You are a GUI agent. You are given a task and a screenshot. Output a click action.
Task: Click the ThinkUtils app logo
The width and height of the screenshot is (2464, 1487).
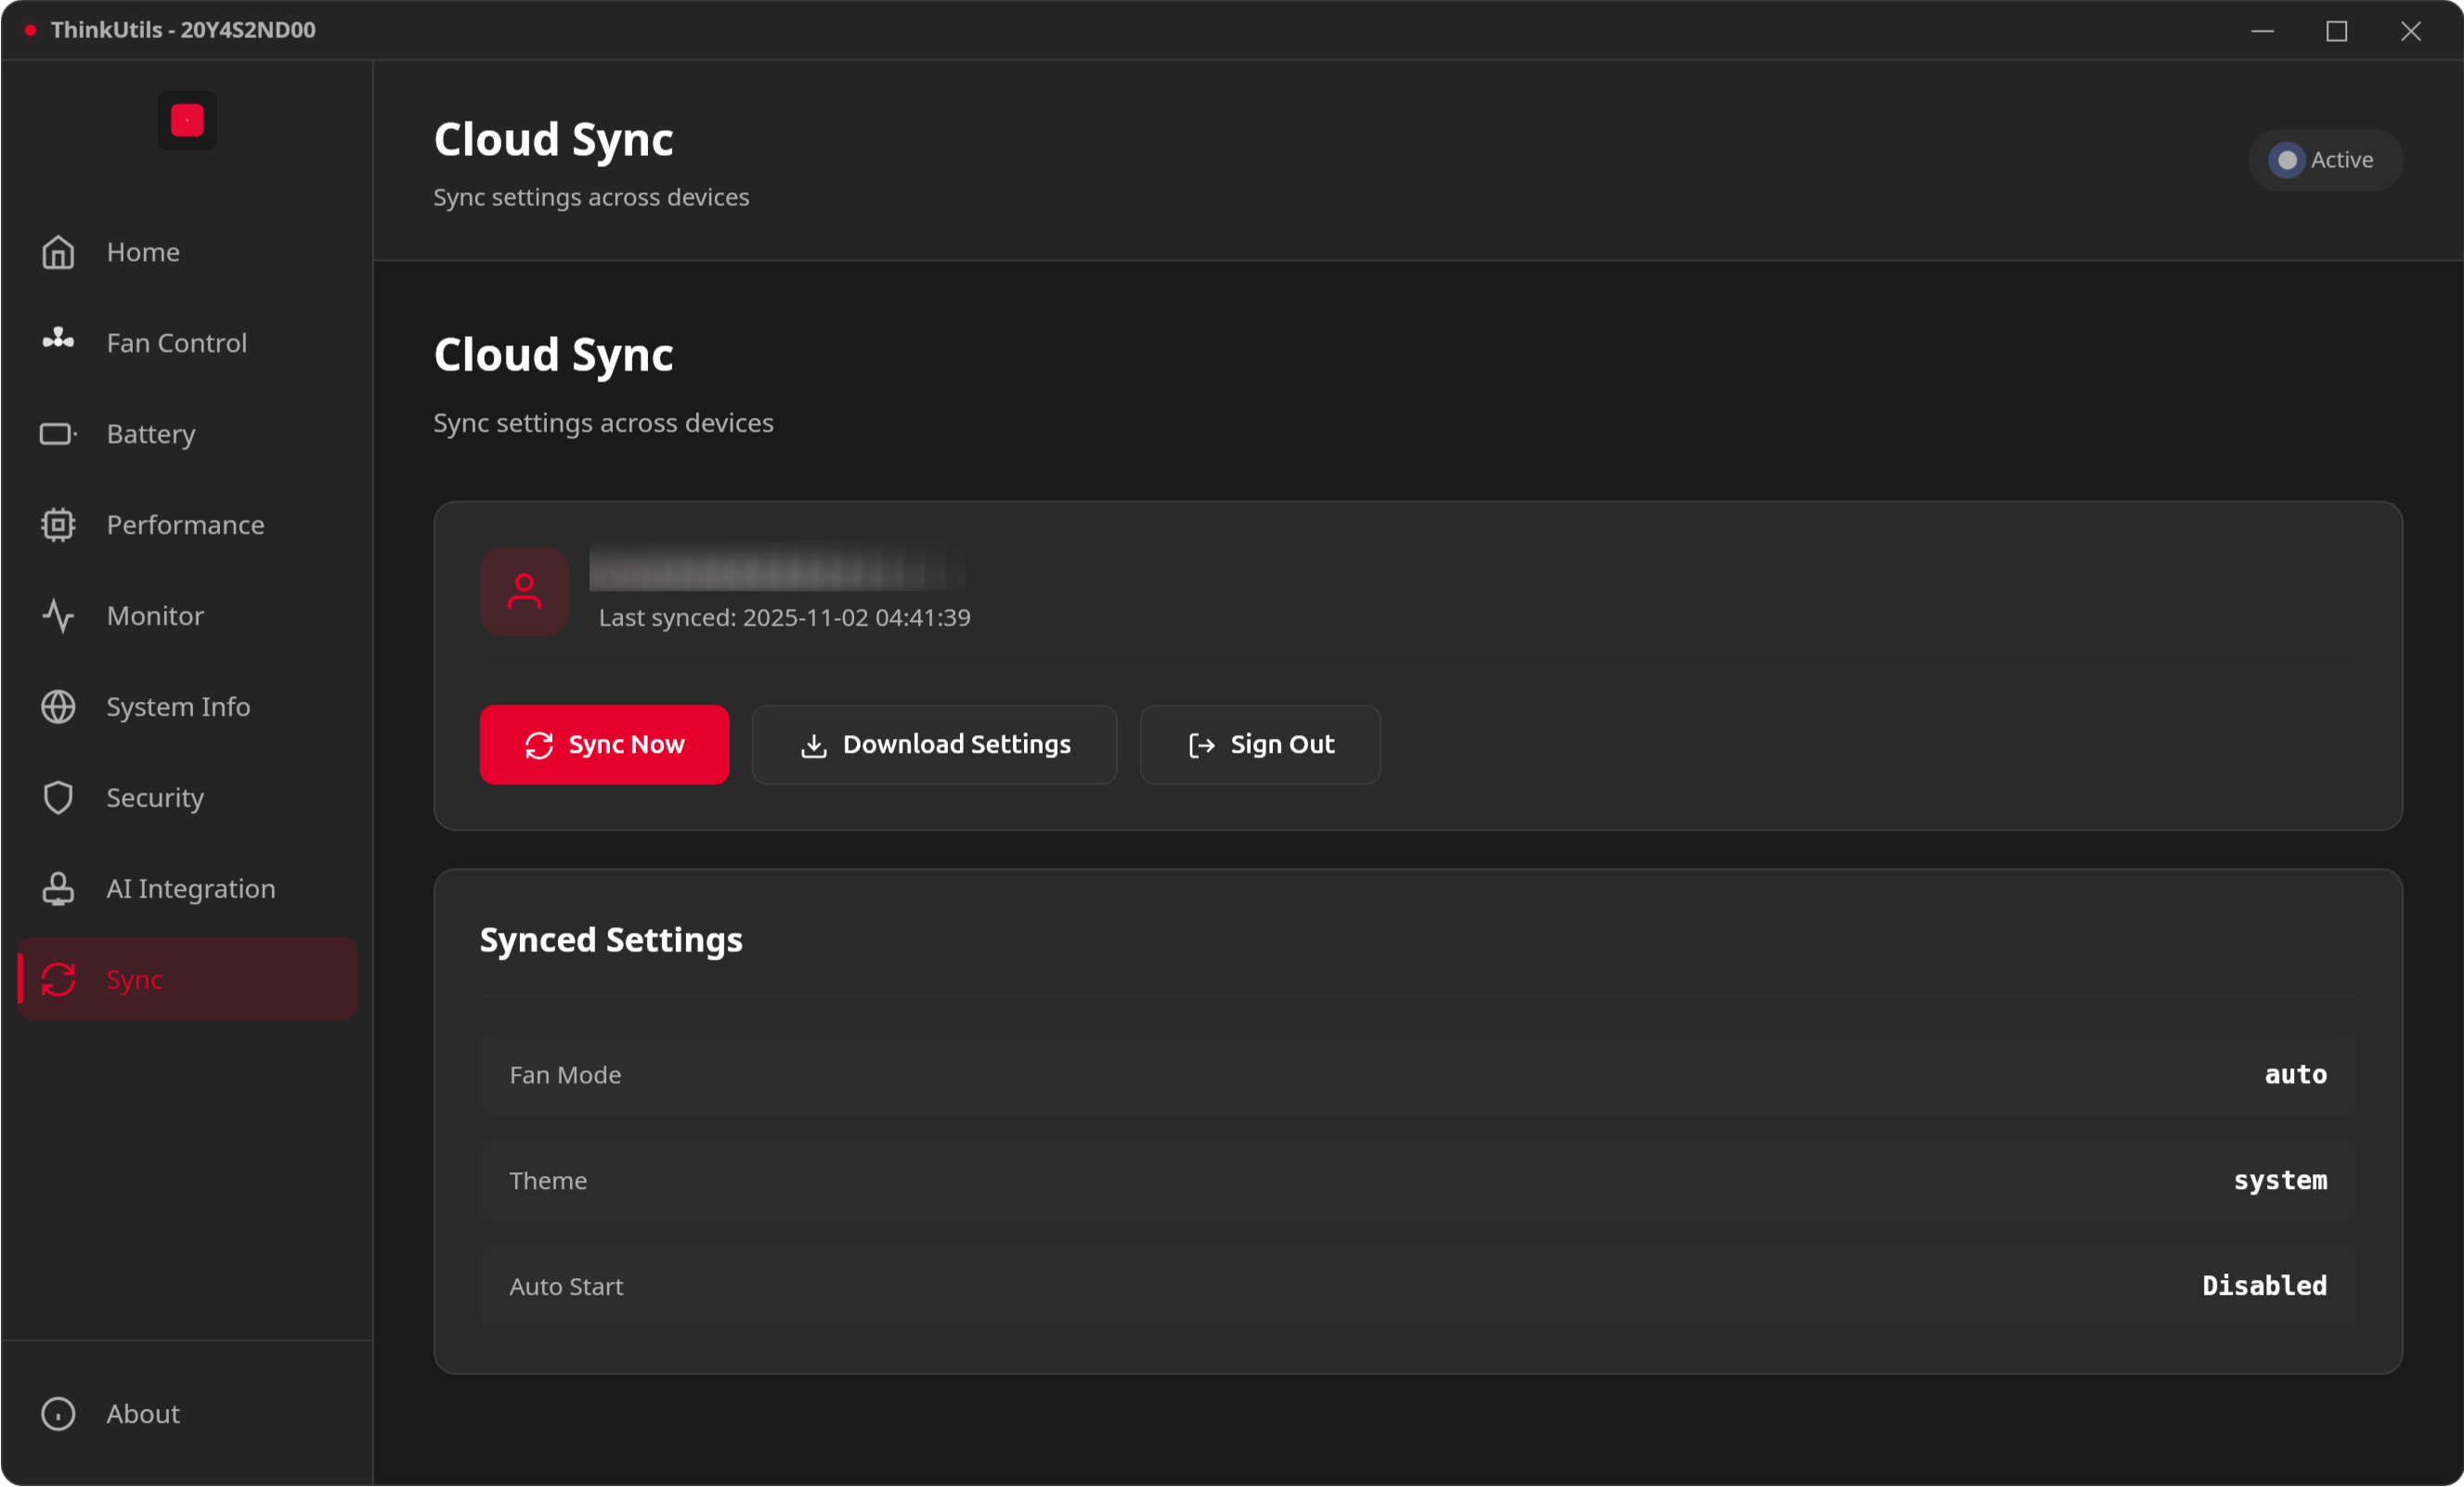point(186,120)
